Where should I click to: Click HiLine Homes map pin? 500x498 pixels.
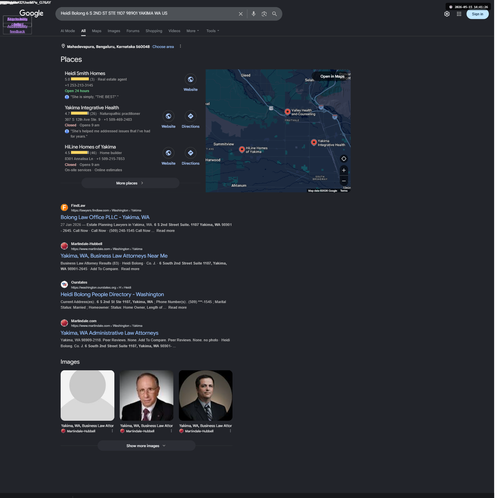coord(242,149)
